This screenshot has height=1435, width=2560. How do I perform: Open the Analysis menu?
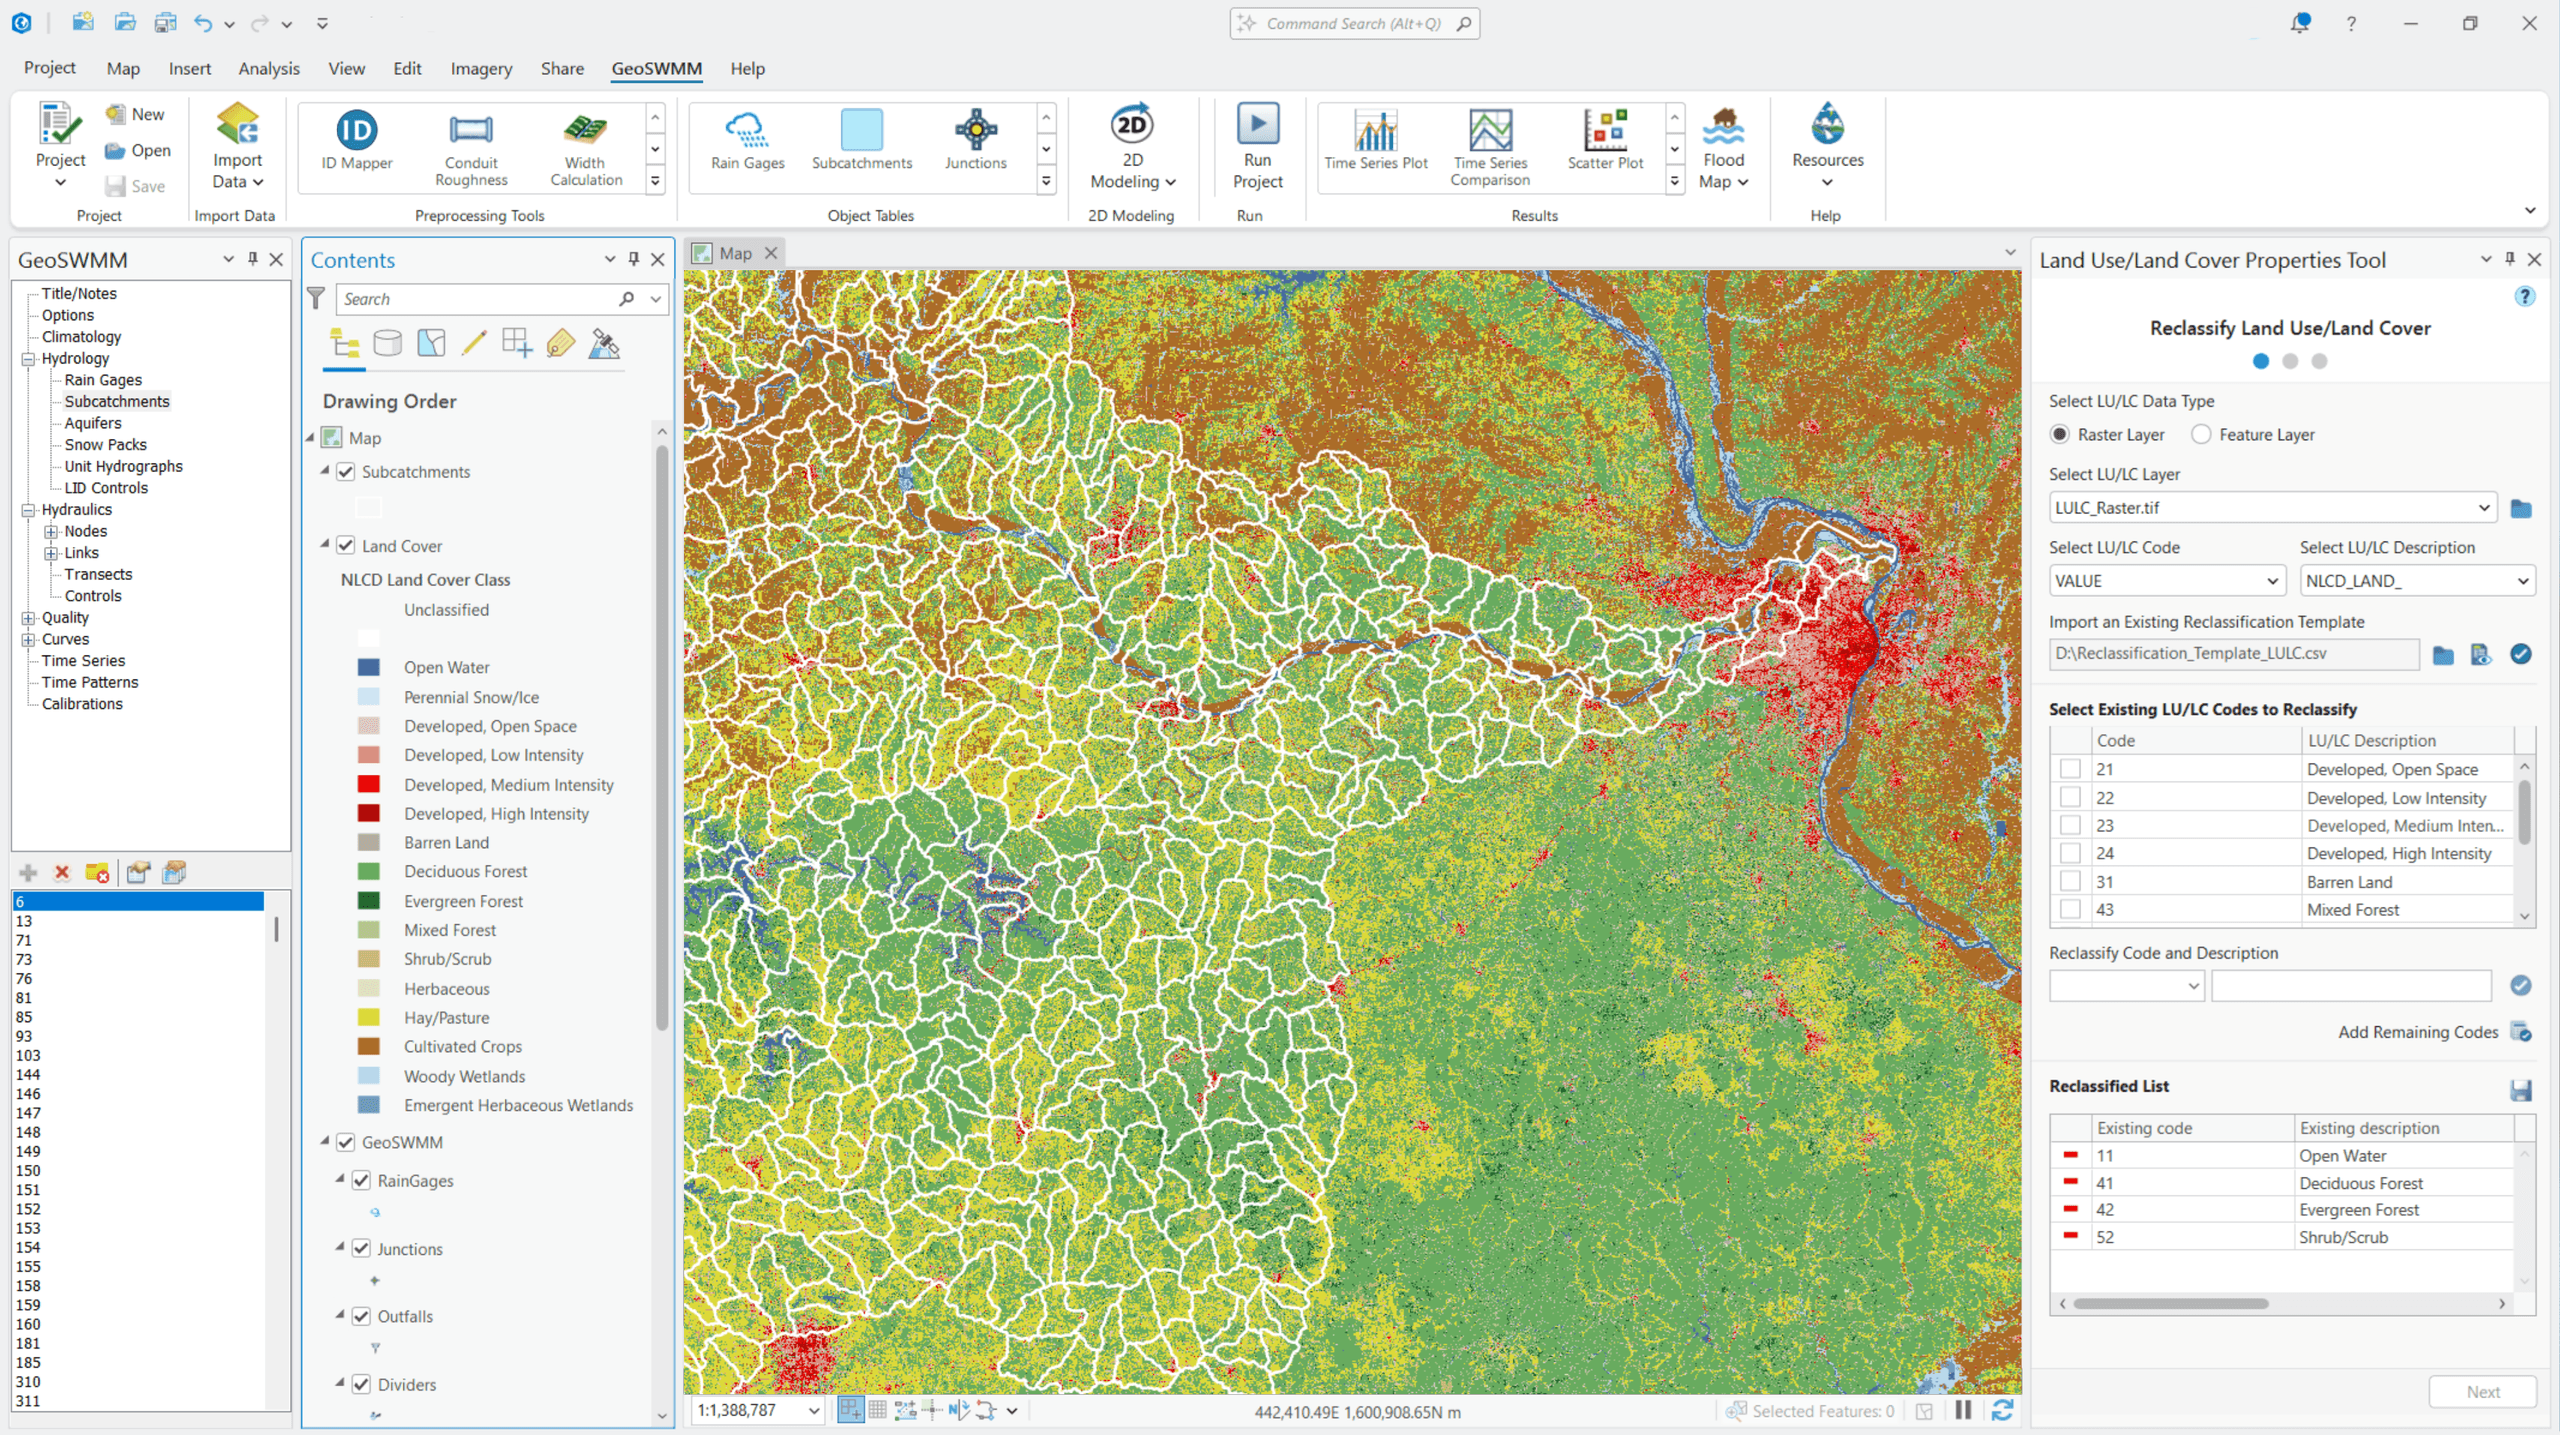click(268, 68)
